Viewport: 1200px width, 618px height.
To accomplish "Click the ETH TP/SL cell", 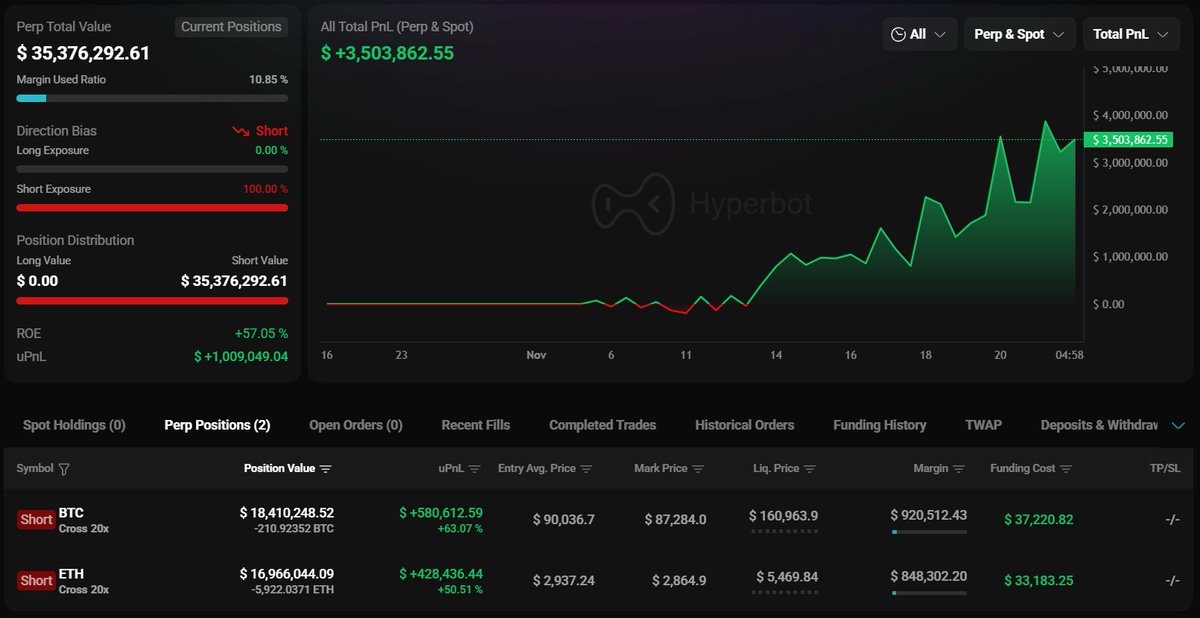I will pos(1172,581).
